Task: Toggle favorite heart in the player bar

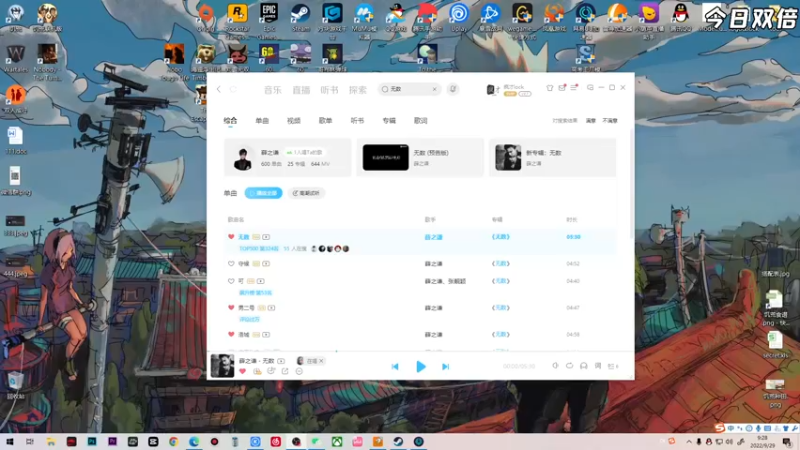Action: point(242,371)
